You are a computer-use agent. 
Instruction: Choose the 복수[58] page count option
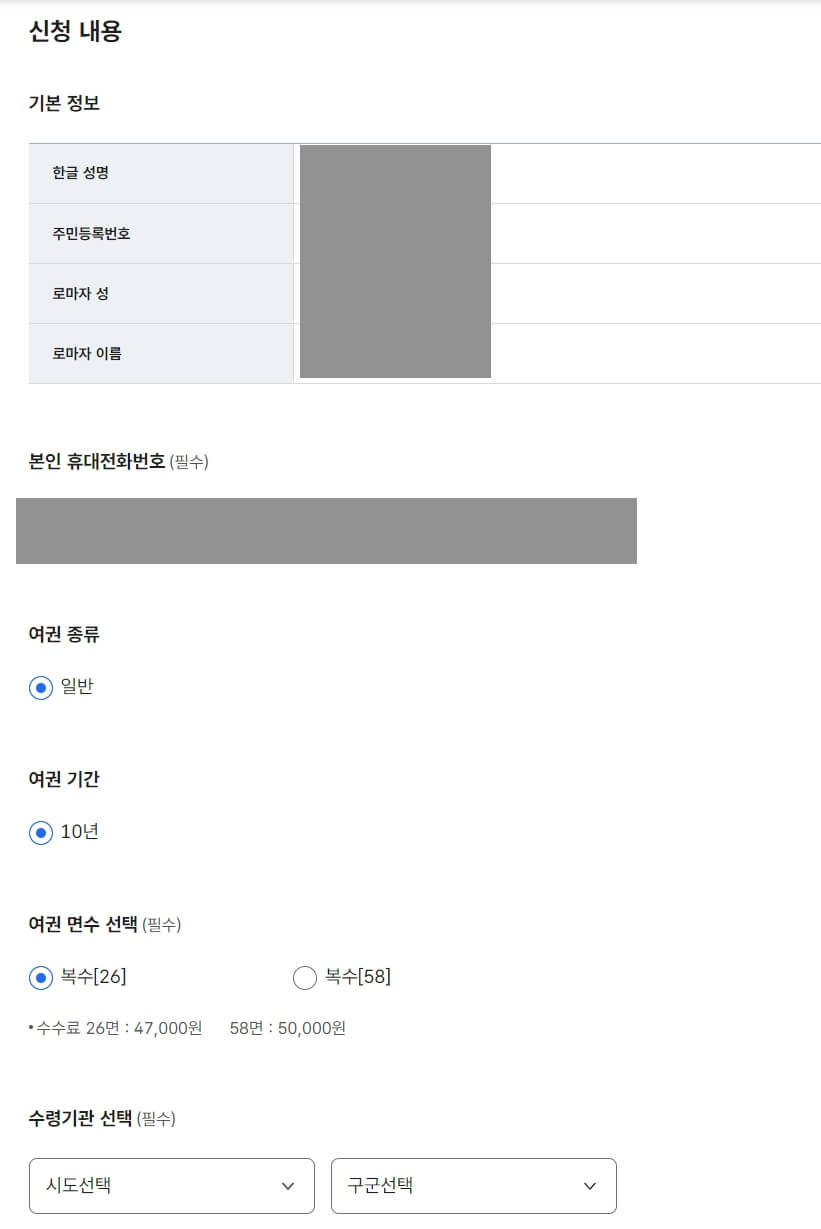(x=304, y=978)
